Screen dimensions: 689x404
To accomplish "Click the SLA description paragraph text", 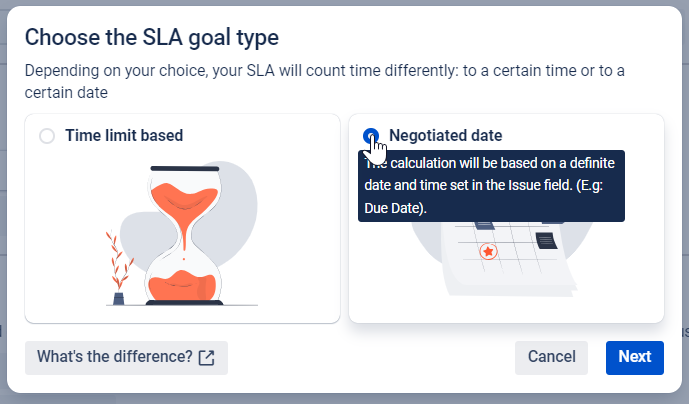I will click(x=324, y=81).
